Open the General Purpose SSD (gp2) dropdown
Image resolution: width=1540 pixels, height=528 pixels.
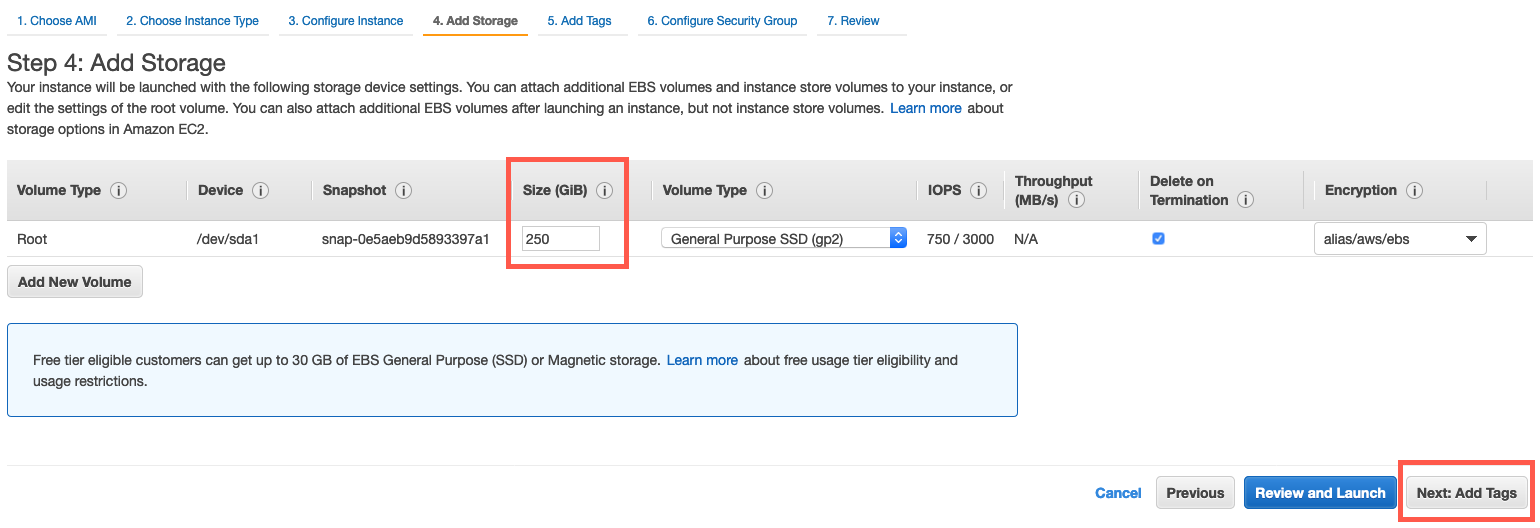click(x=783, y=239)
